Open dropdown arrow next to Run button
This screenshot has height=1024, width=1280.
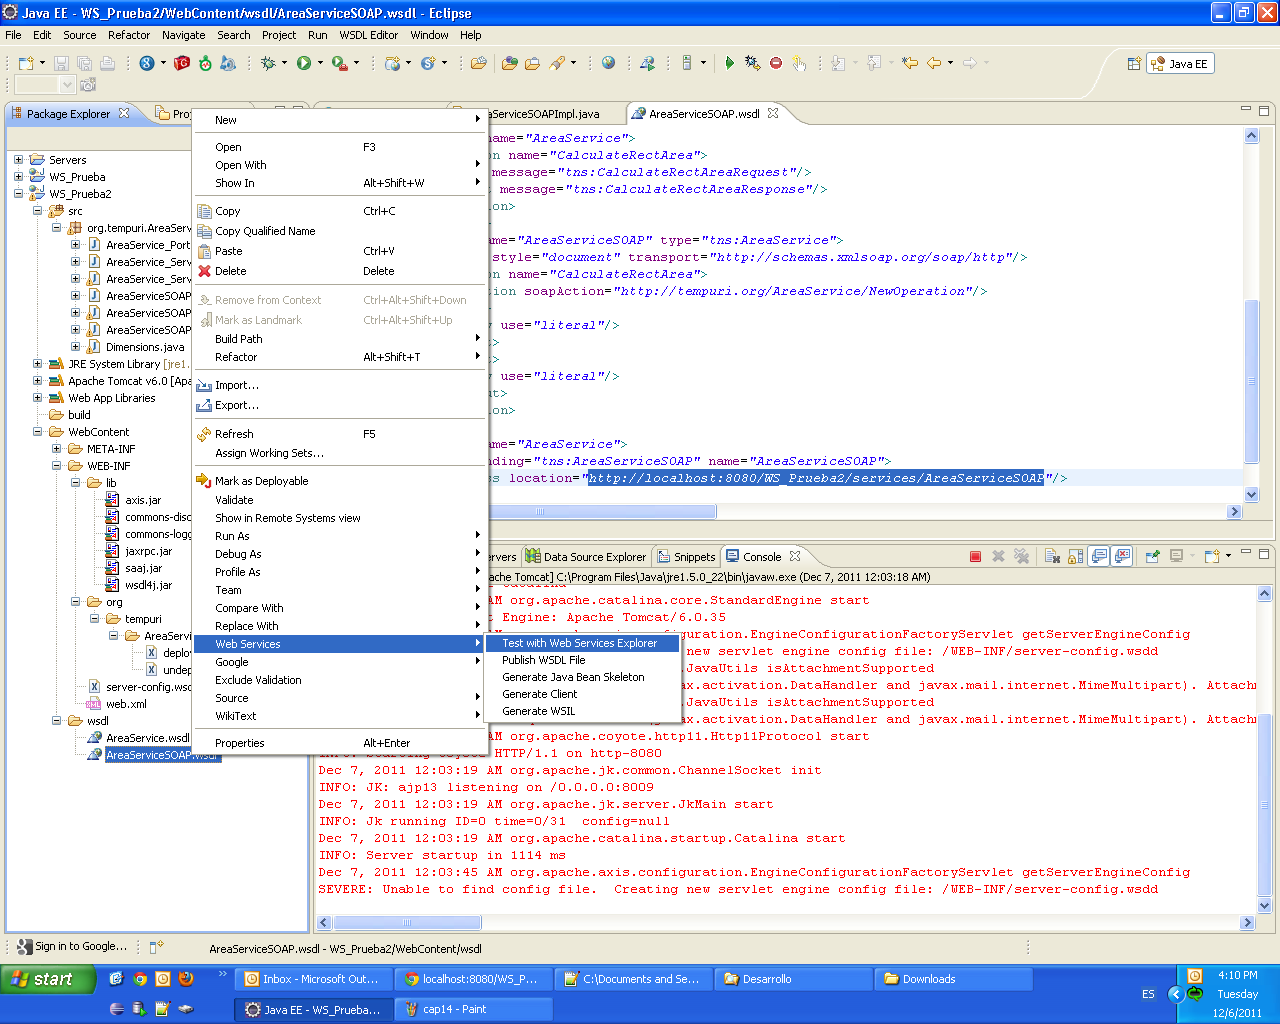tap(320, 63)
